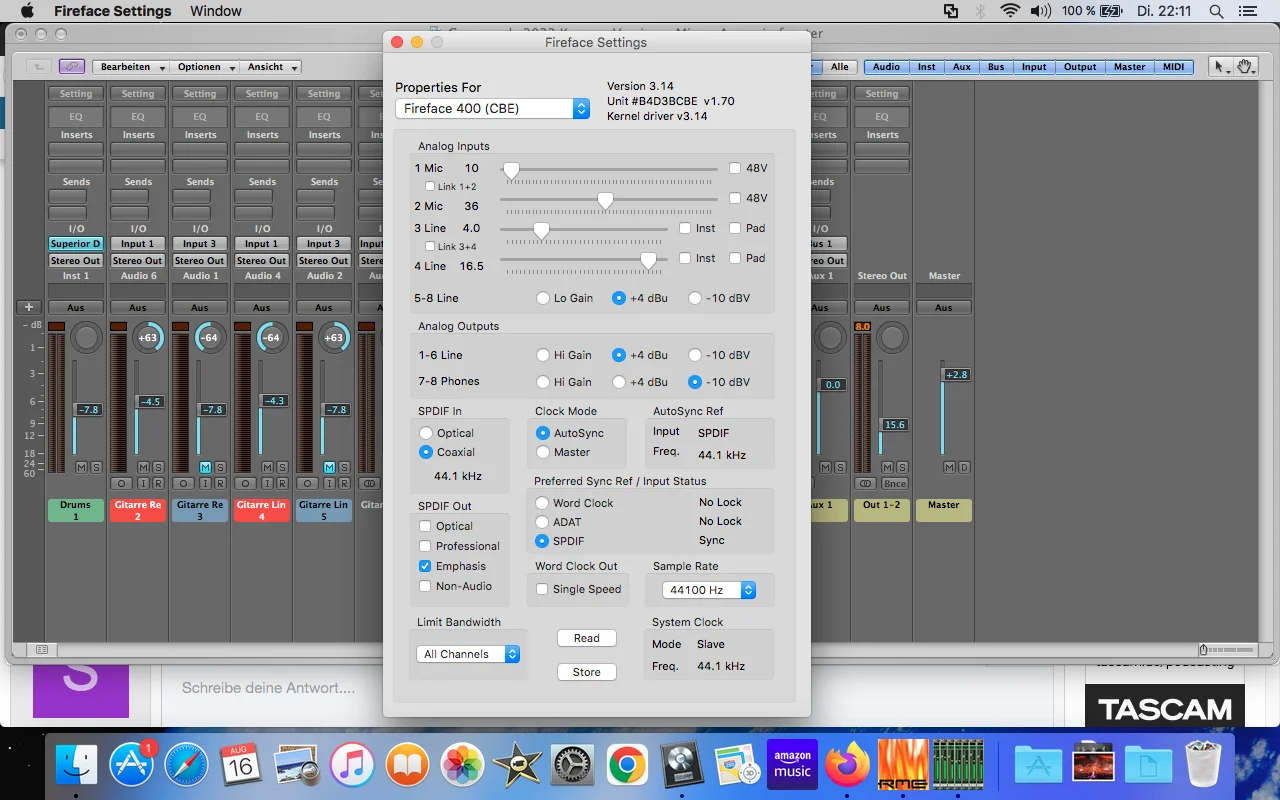The width and height of the screenshot is (1280, 800).
Task: Launch Safari from the Dock
Action: point(186,765)
